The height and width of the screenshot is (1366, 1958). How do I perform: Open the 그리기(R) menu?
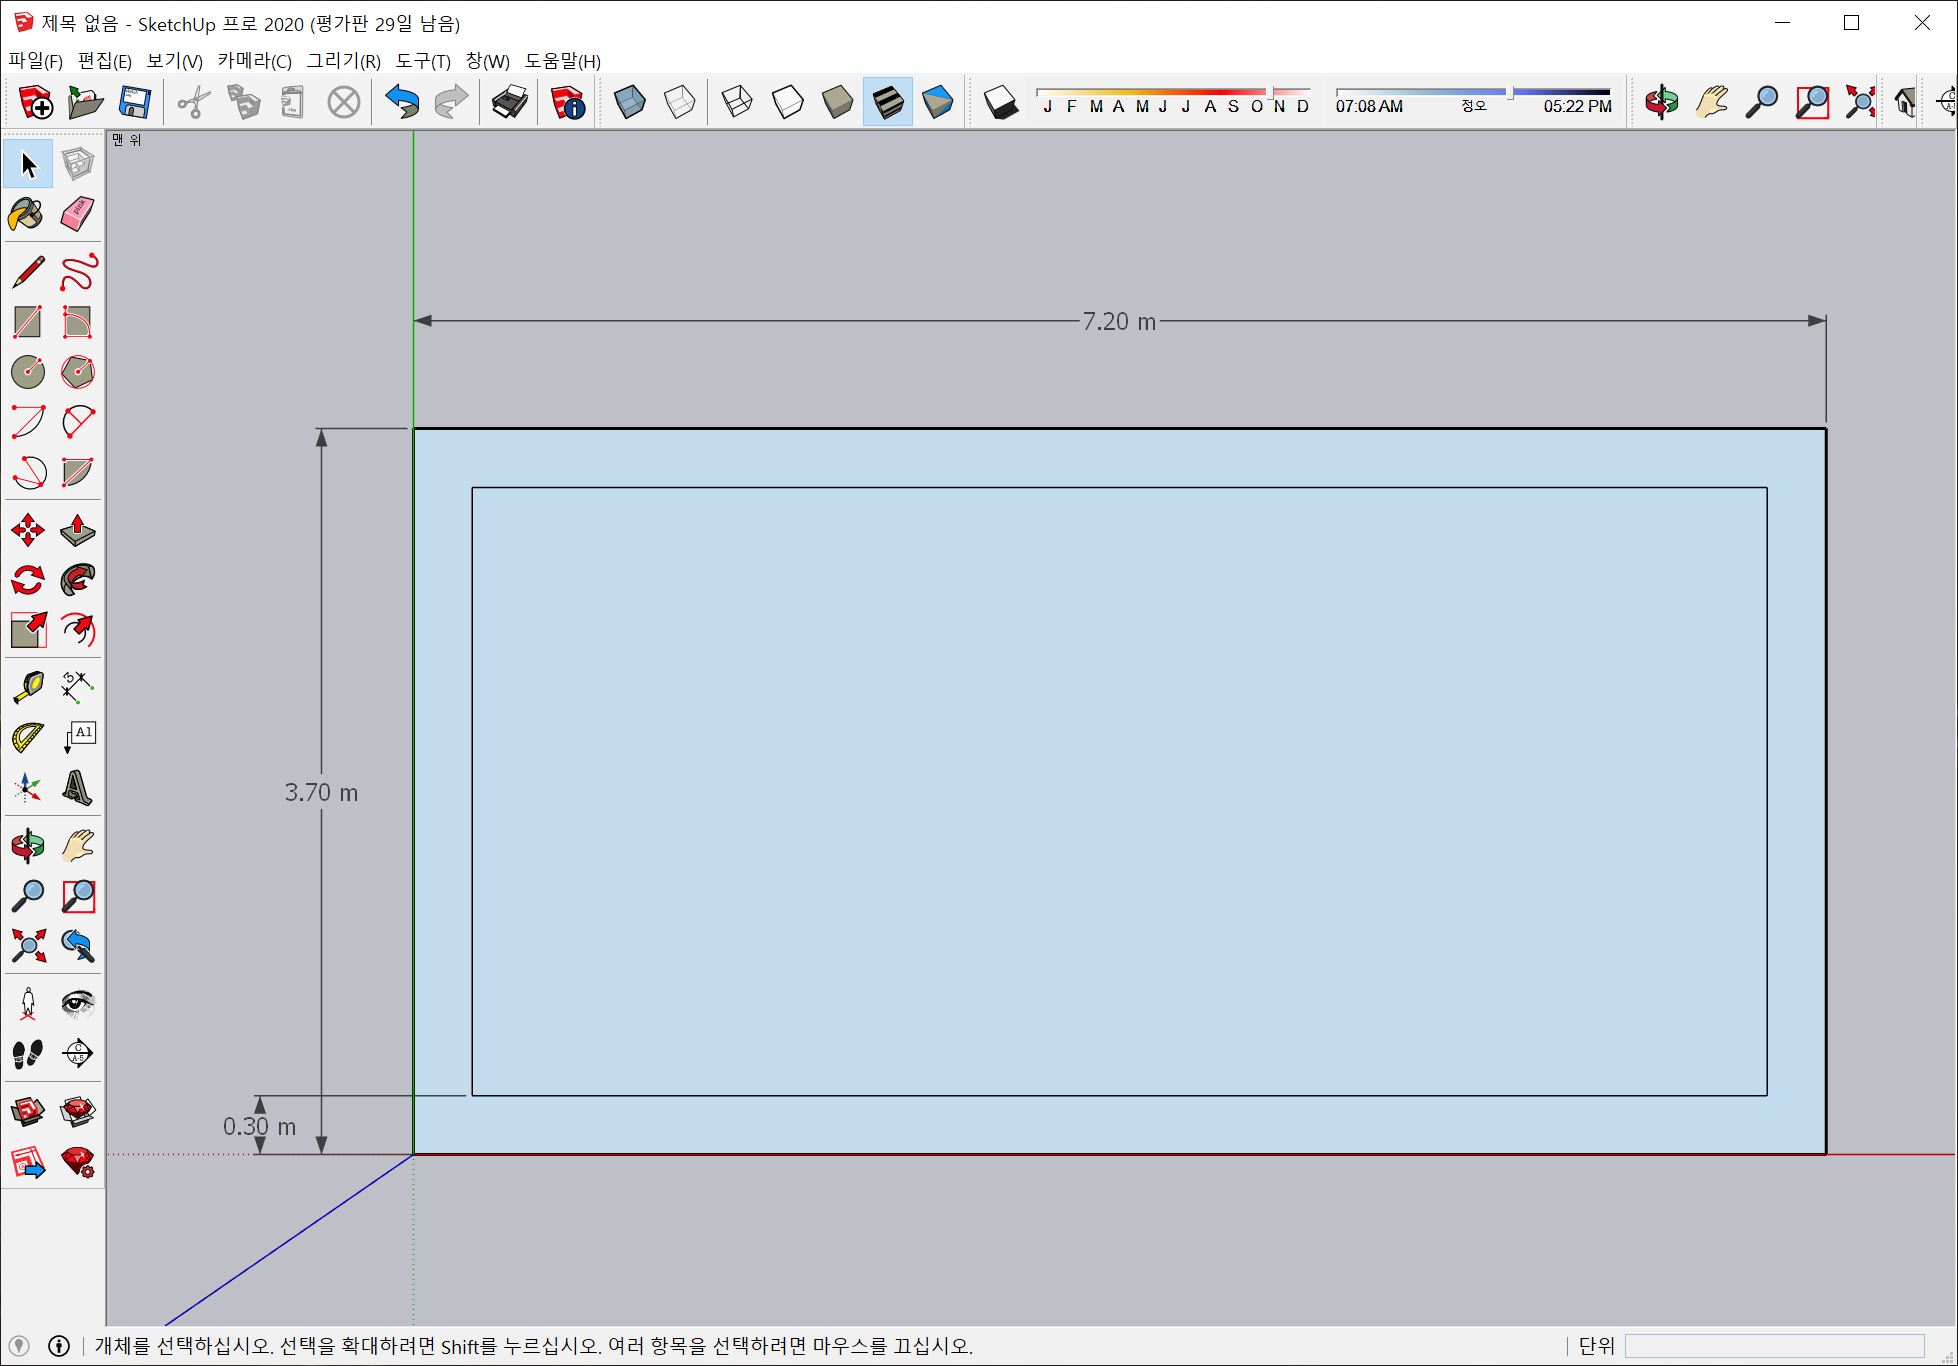click(x=343, y=61)
